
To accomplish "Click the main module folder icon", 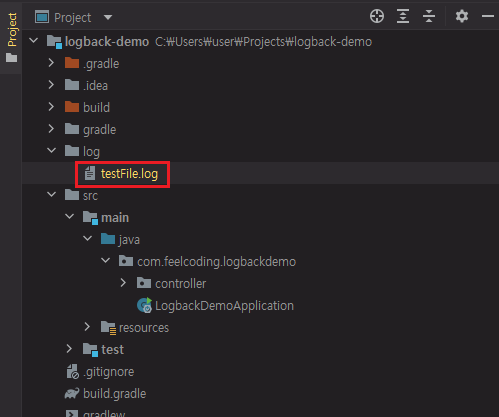I will (x=90, y=218).
